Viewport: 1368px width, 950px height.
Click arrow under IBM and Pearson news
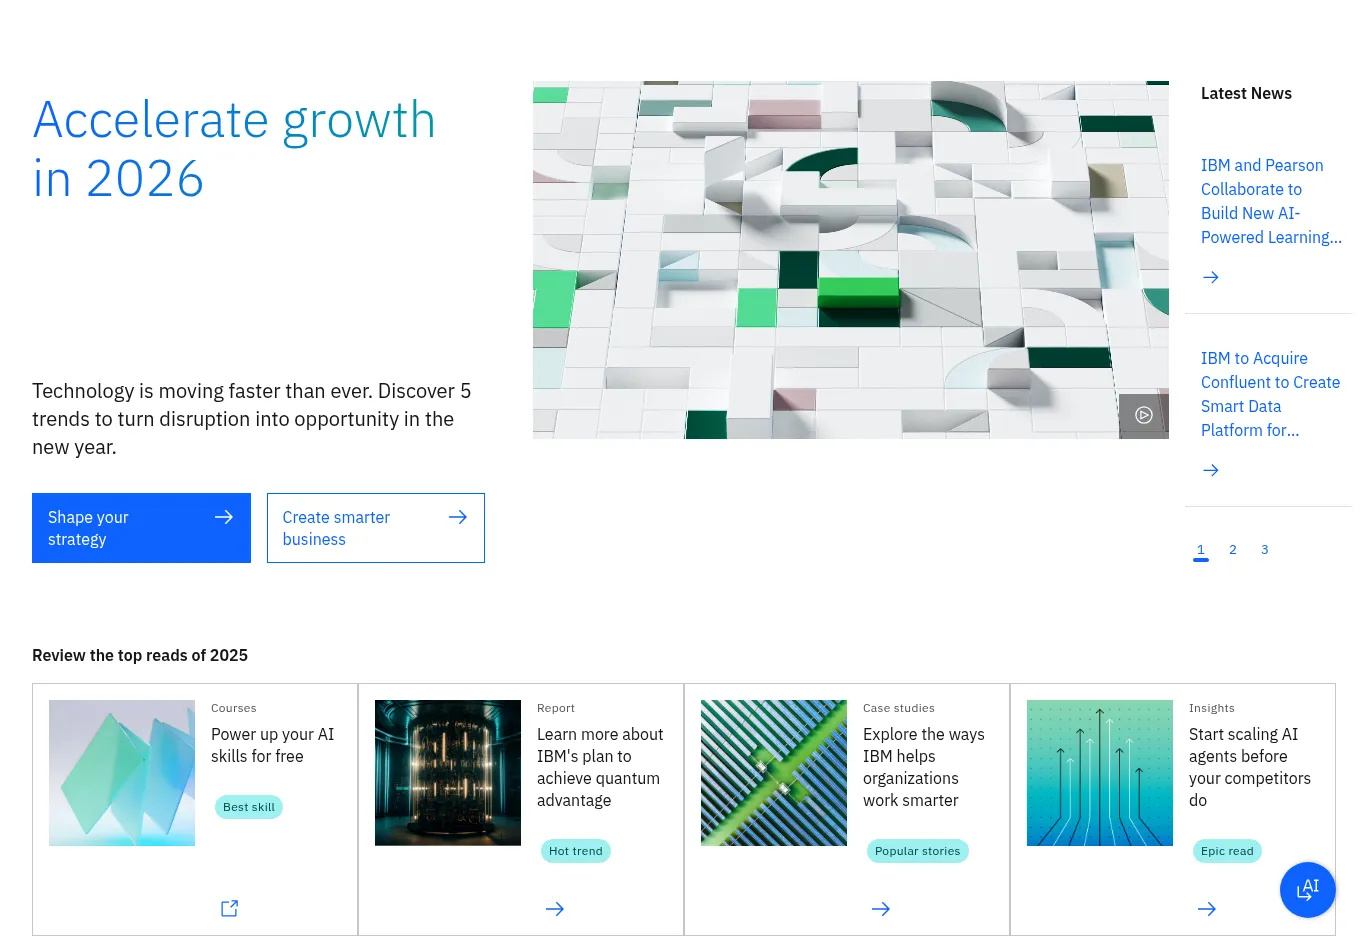1210,277
